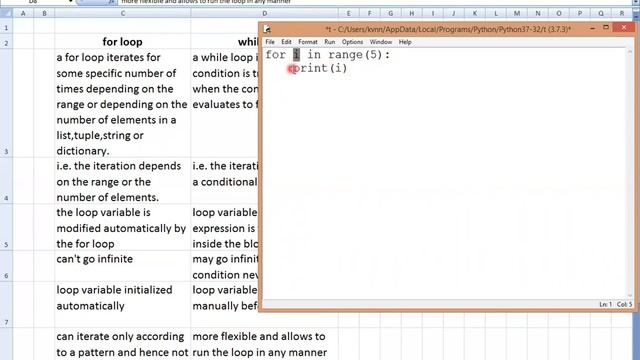640x360 pixels.
Task: Close the IDLE editor window
Action: coord(624,28)
